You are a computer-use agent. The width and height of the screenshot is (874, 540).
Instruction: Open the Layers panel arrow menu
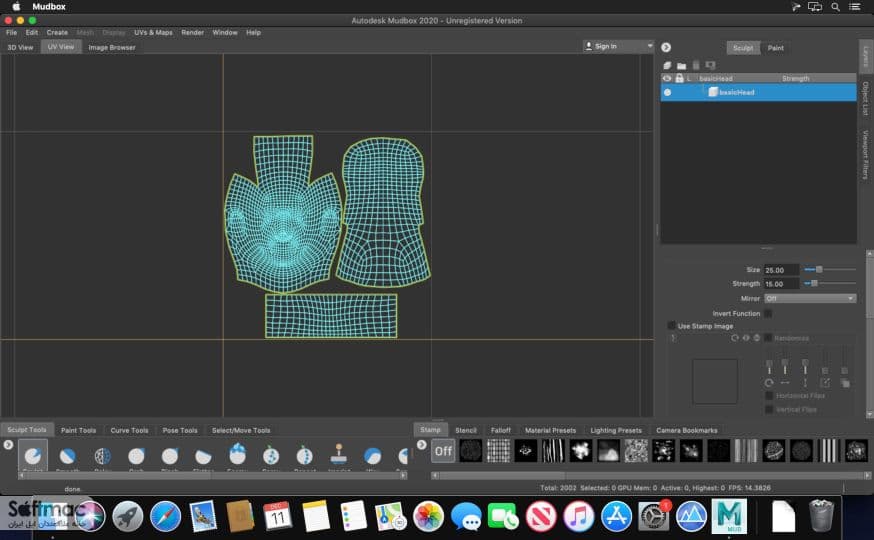pyautogui.click(x=666, y=47)
